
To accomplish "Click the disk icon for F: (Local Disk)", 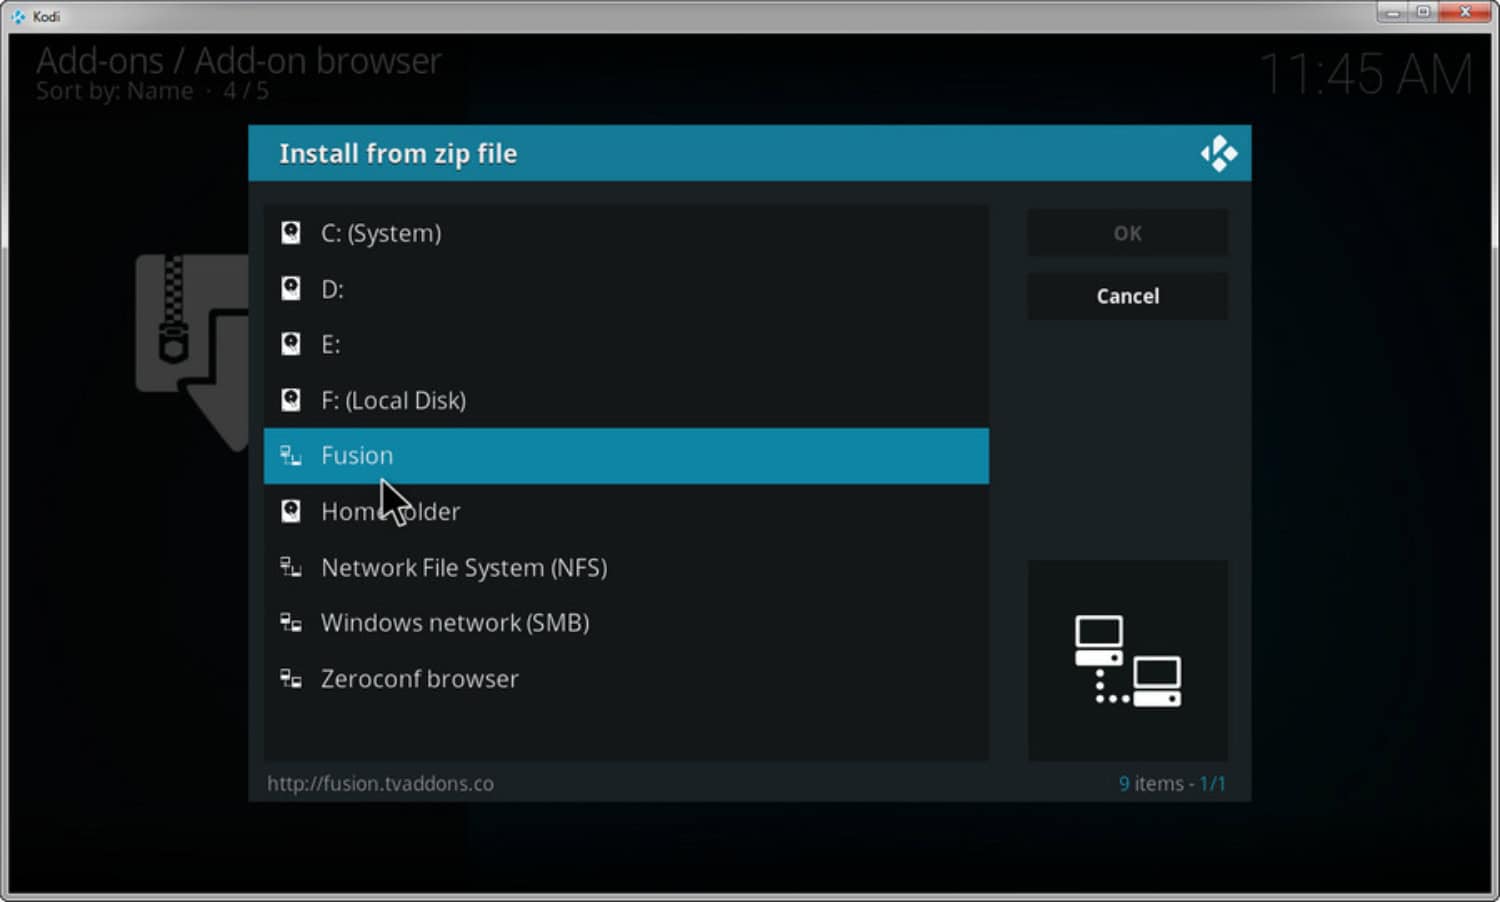I will pos(291,400).
